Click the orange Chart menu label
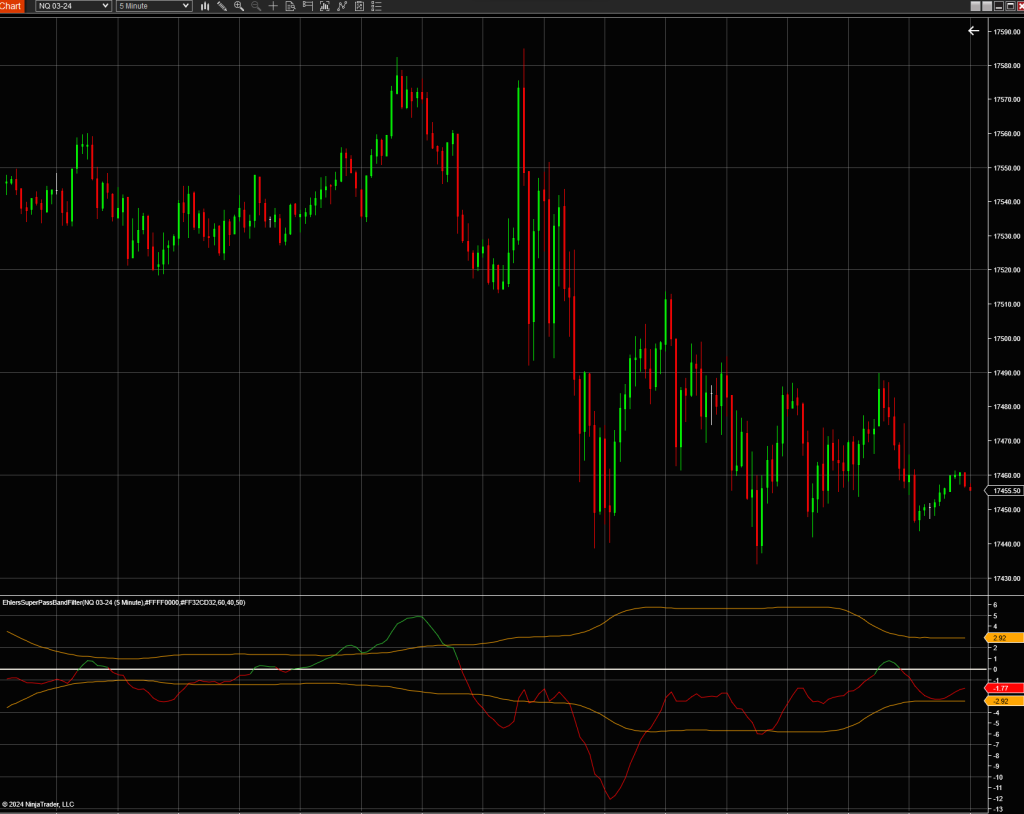Screen dimensions: 1024x814 [x=11, y=6]
